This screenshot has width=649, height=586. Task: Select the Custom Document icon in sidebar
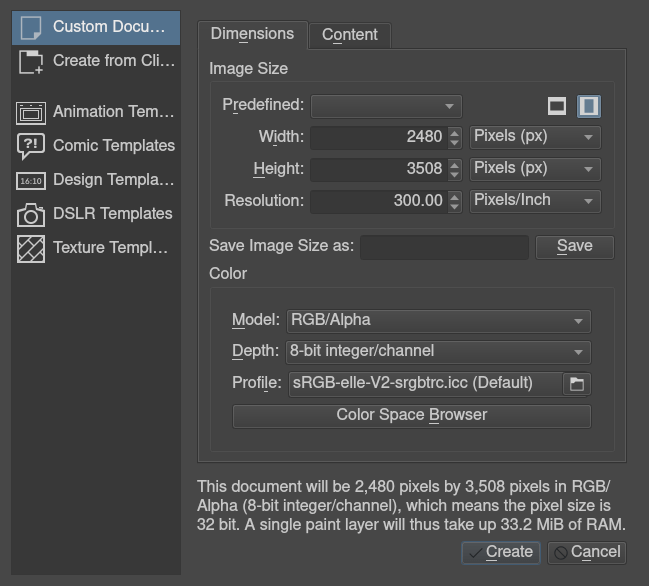[31, 27]
